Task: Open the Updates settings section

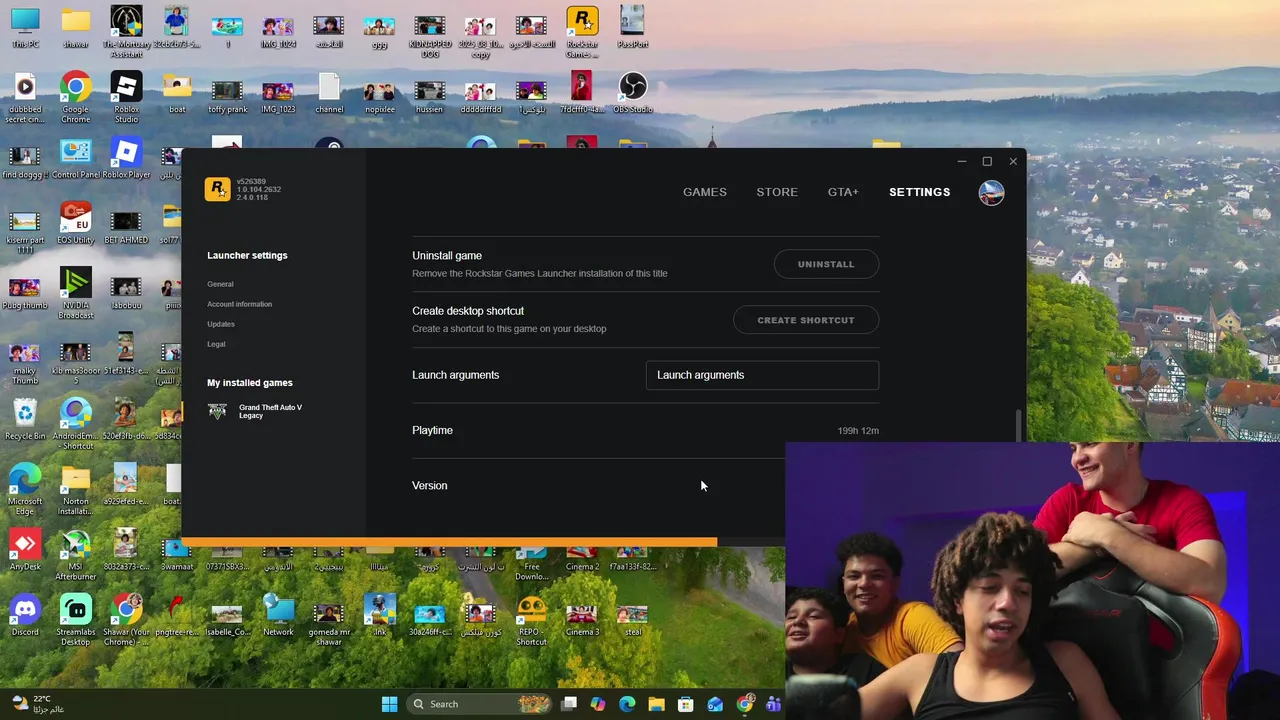Action: [221, 324]
